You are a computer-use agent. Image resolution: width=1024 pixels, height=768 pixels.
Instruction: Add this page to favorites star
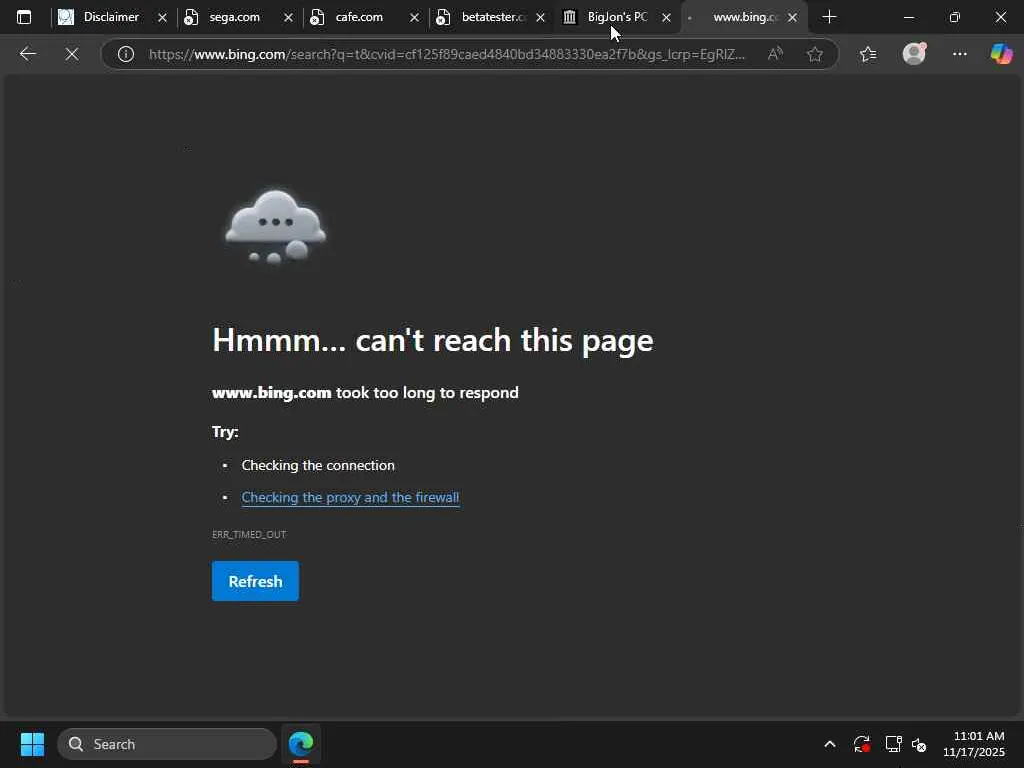coord(814,54)
